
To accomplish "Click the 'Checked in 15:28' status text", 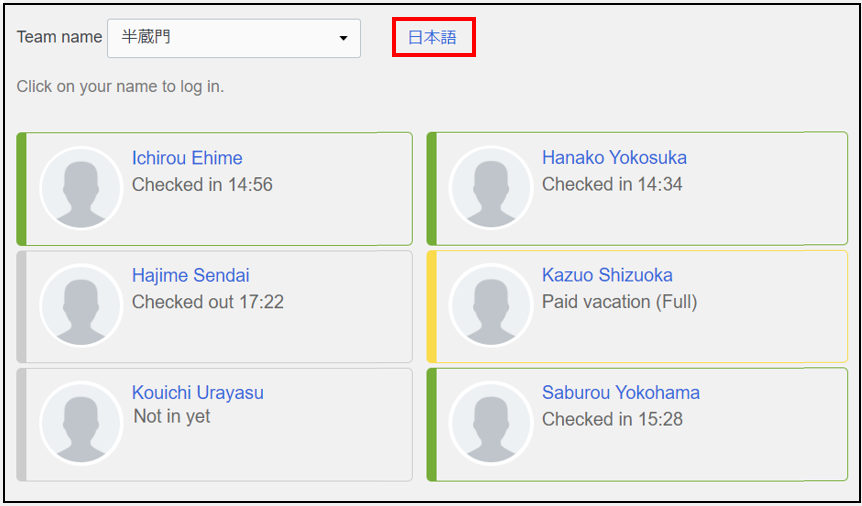I will click(x=612, y=420).
